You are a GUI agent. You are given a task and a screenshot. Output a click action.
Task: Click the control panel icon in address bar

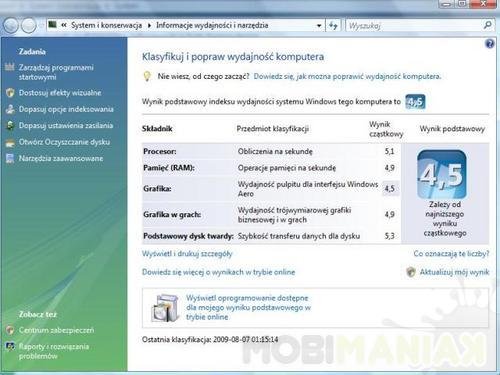pos(52,25)
